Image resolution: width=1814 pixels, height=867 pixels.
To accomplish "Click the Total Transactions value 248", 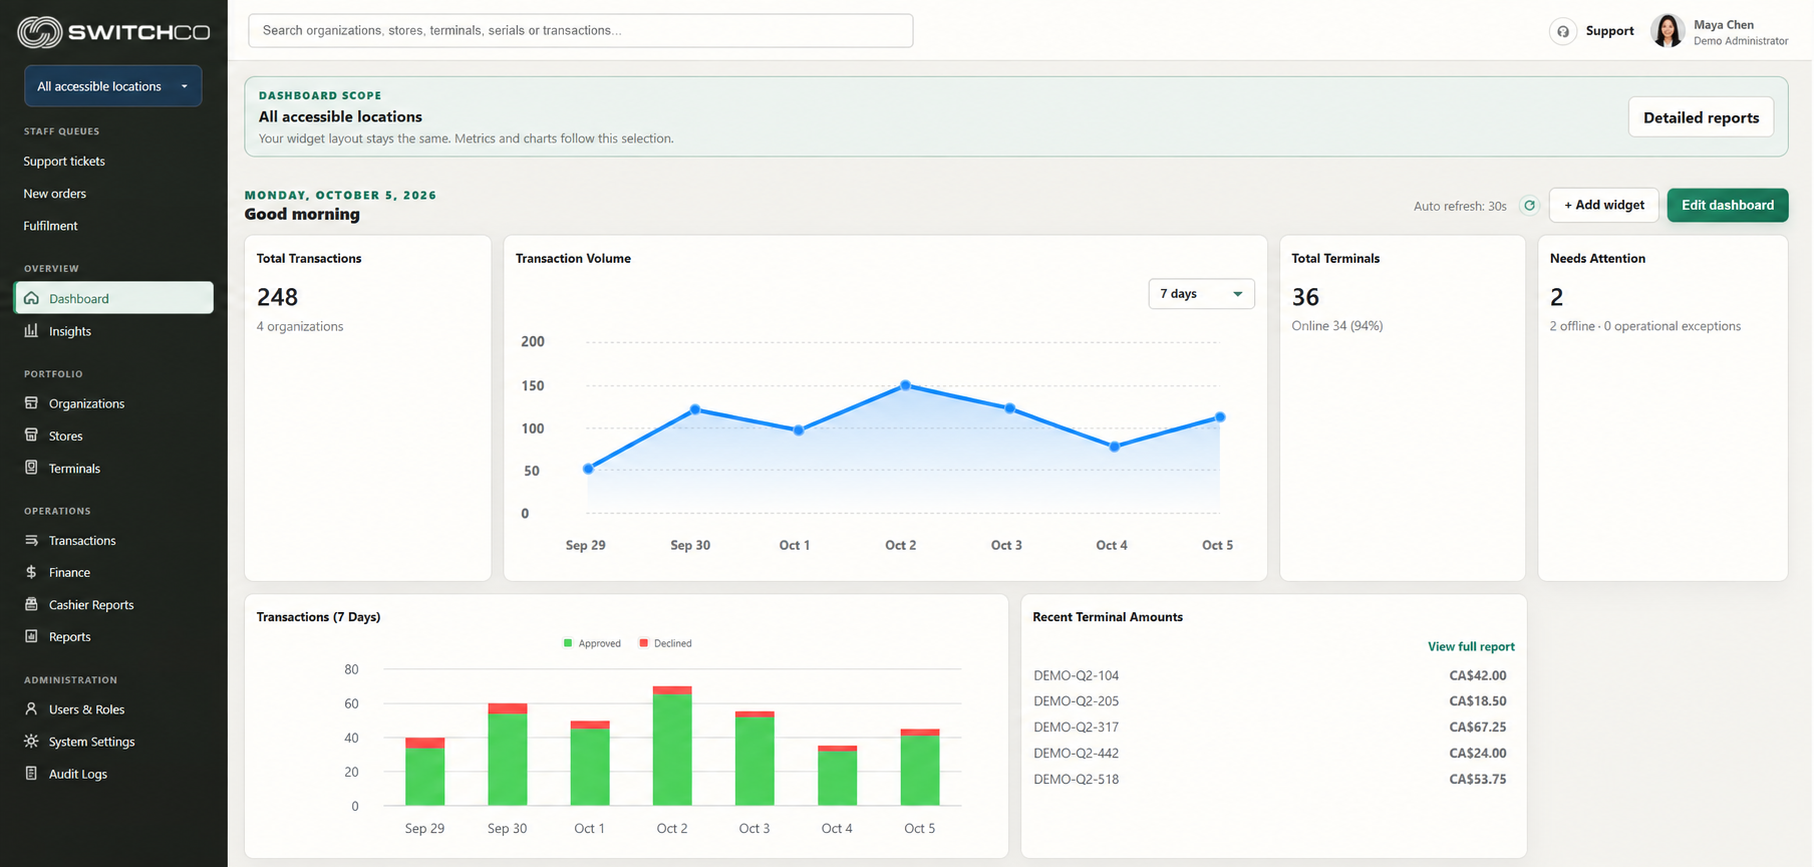I will coord(277,297).
